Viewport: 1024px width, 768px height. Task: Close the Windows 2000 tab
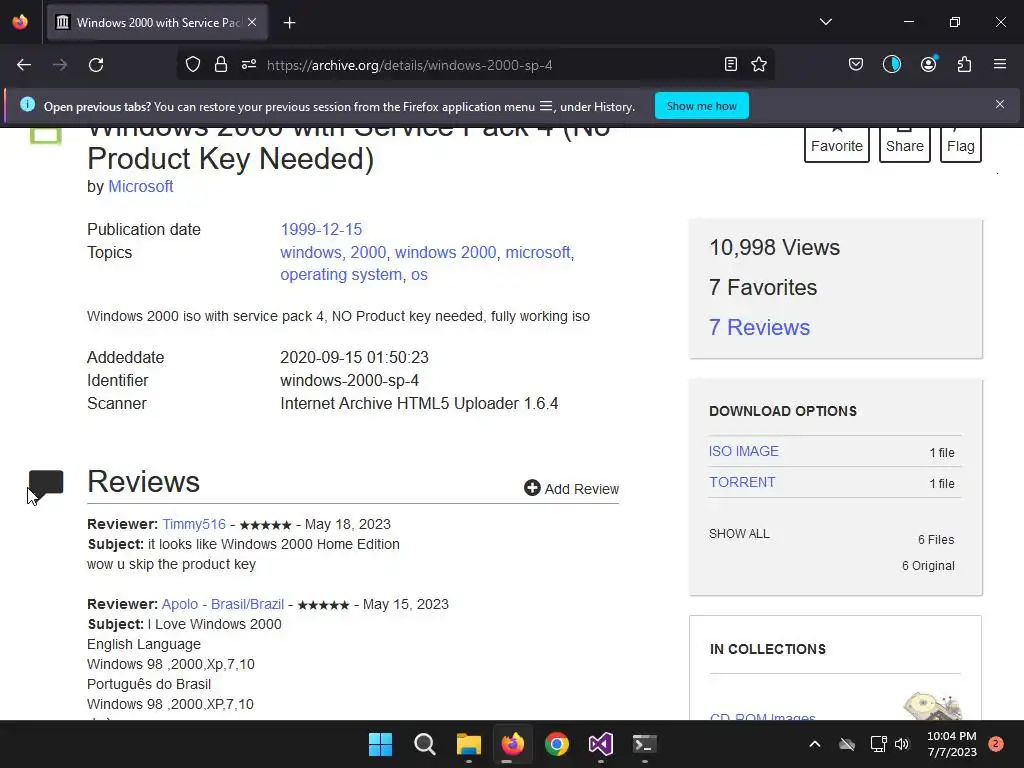point(252,22)
